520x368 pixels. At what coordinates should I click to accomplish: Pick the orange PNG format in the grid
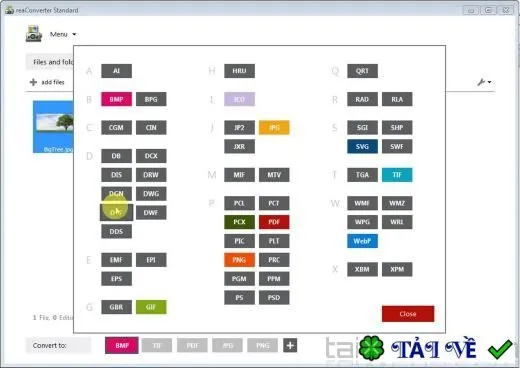point(239,260)
